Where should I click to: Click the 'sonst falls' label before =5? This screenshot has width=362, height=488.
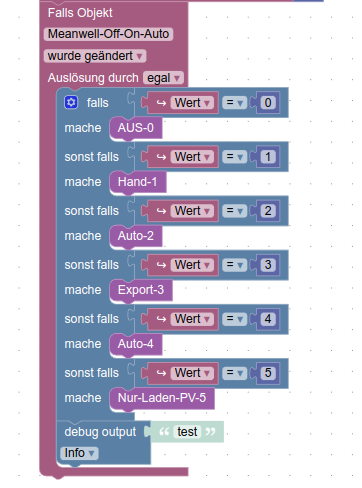pyautogui.click(x=92, y=373)
